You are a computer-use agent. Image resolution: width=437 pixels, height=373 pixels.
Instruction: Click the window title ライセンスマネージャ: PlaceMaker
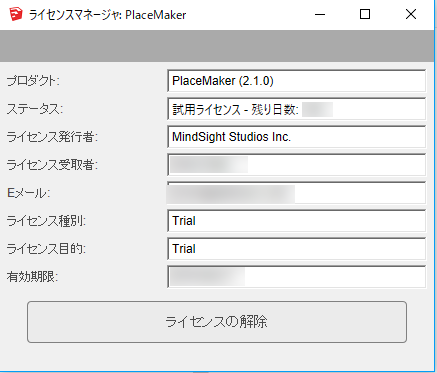click(x=107, y=15)
